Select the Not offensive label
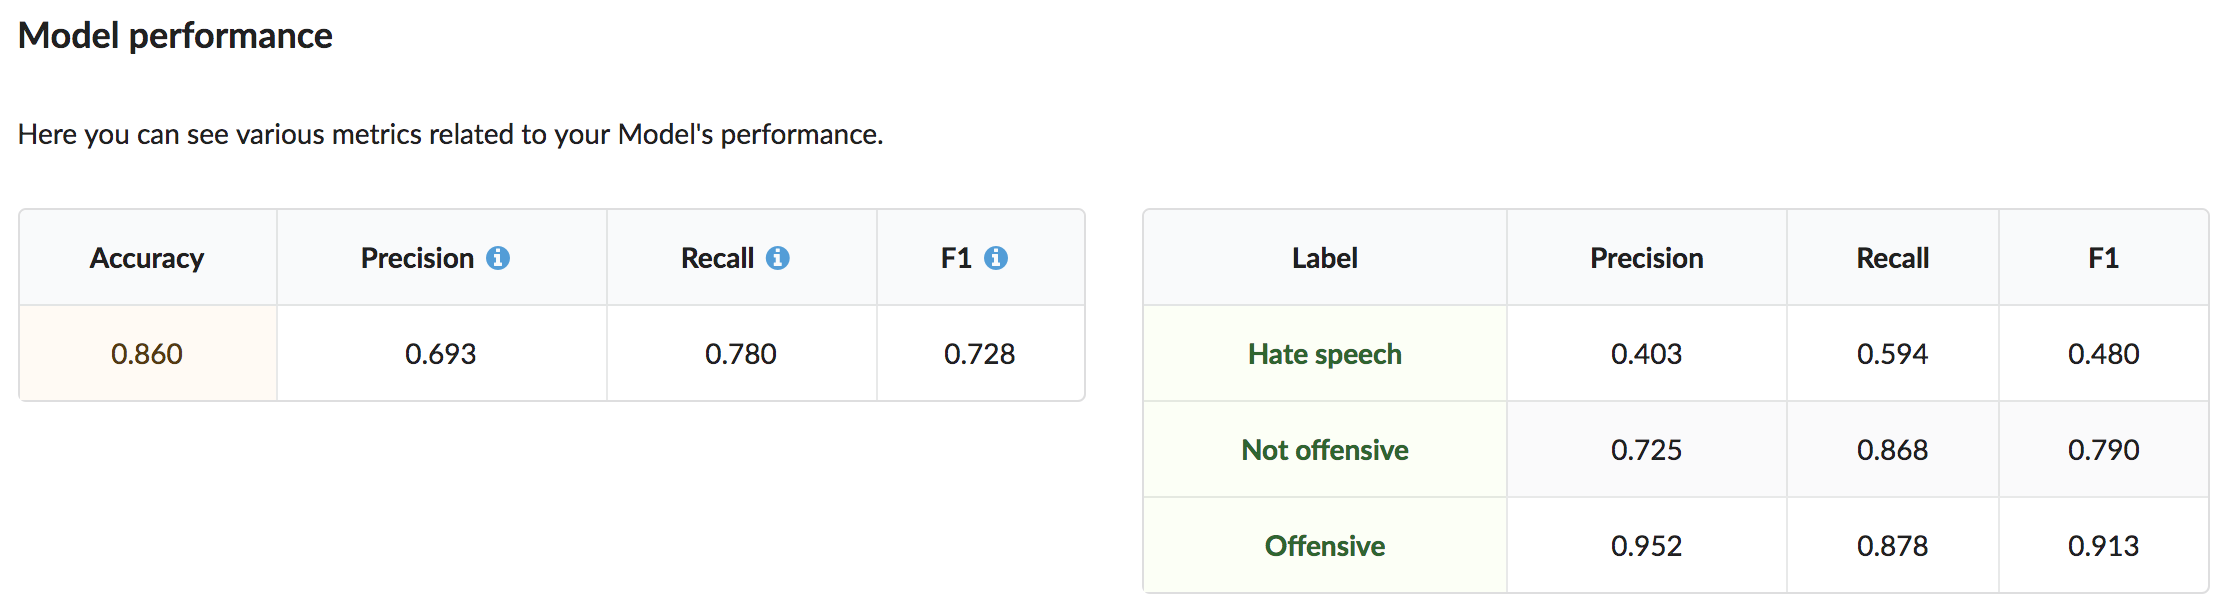 (x=1325, y=450)
